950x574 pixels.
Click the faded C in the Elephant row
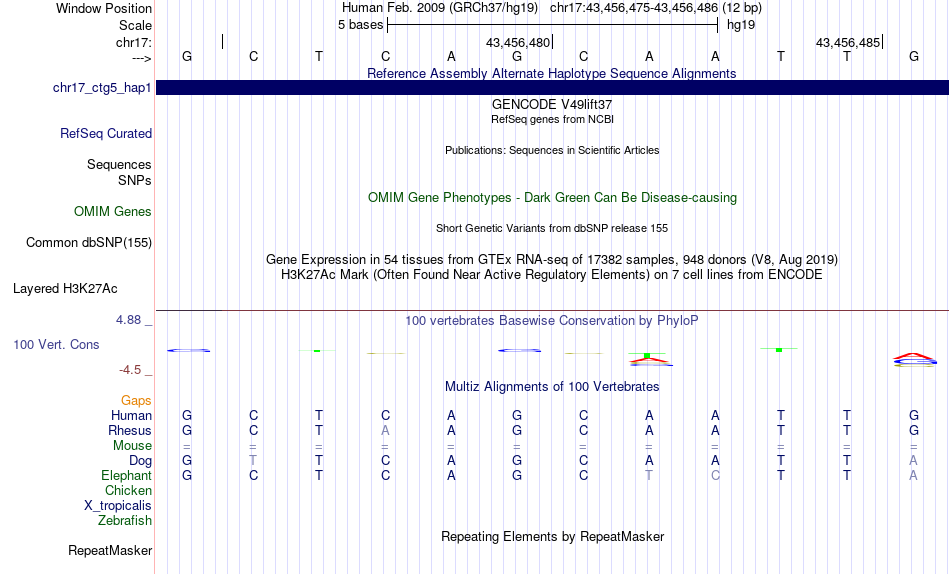[x=715, y=476]
